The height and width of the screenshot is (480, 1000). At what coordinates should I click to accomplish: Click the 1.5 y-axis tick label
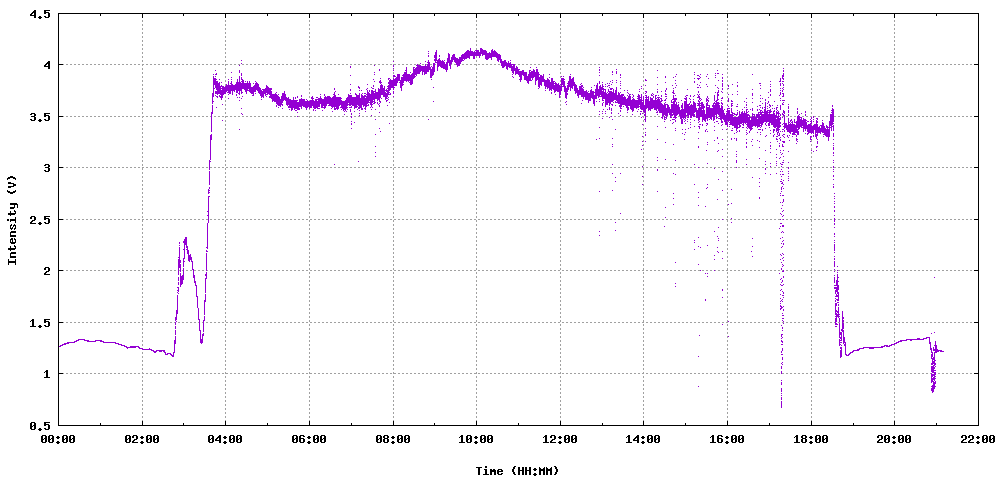[x=40, y=323]
